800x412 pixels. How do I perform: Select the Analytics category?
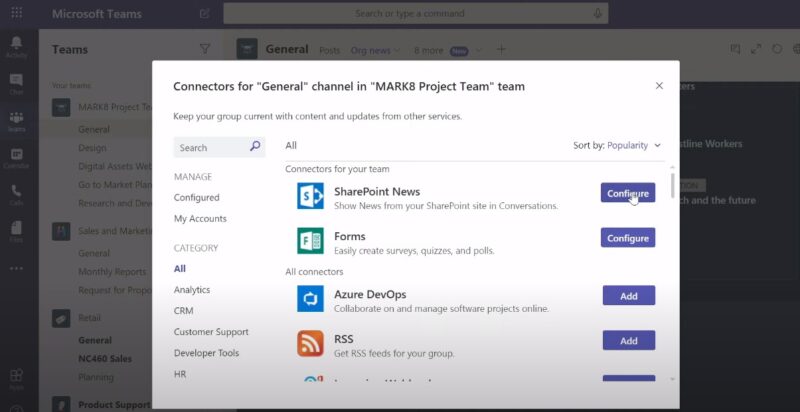192,290
